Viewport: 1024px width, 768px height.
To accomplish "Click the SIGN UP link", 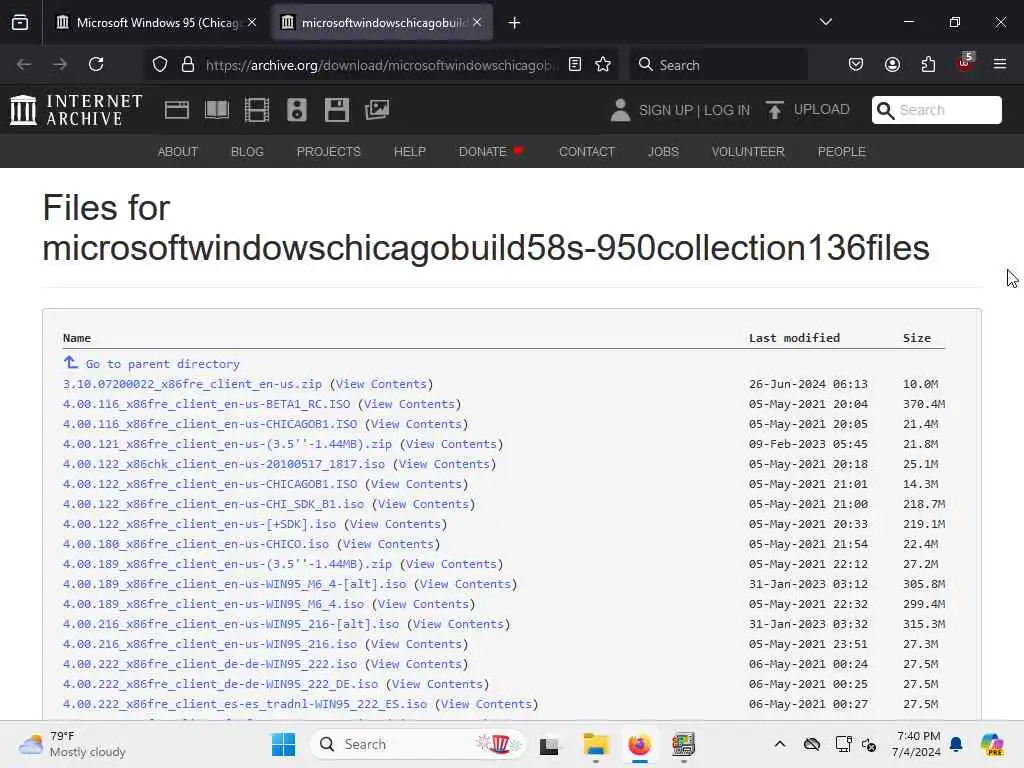I will 666,110.
